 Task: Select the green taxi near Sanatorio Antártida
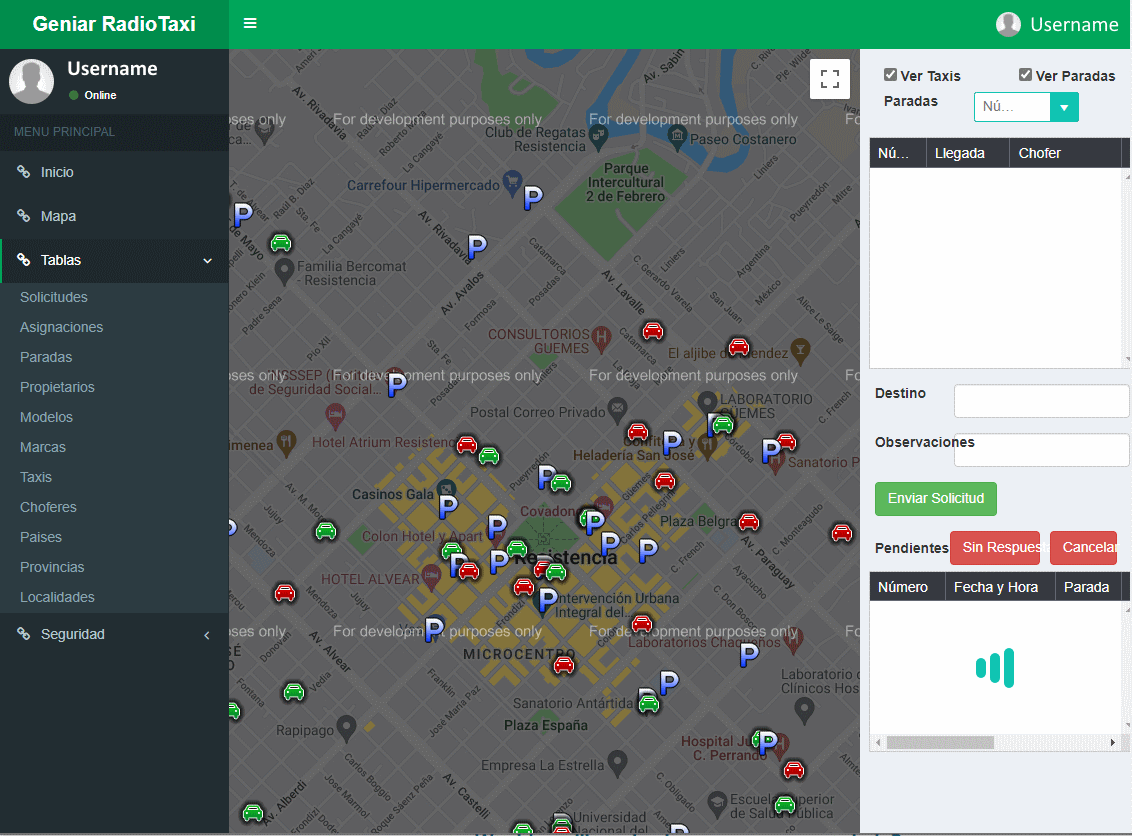[649, 702]
